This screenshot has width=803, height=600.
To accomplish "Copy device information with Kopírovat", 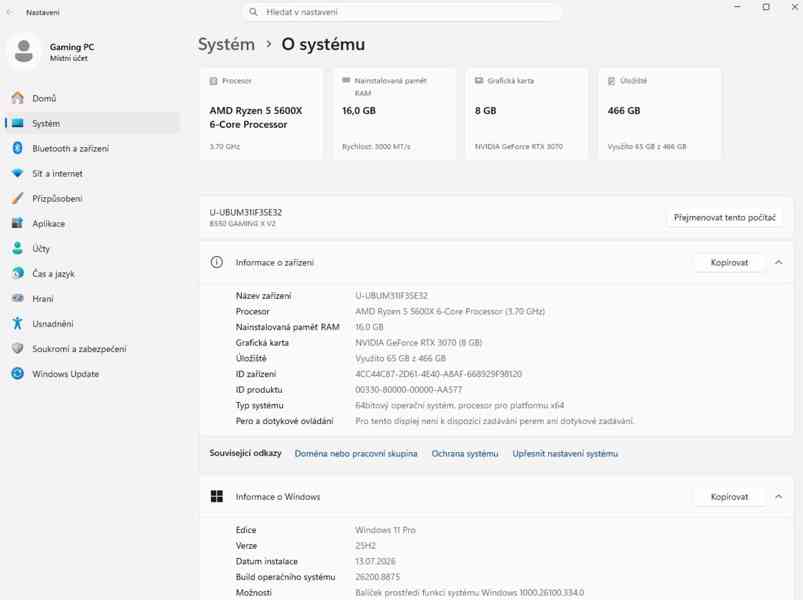I will point(729,262).
